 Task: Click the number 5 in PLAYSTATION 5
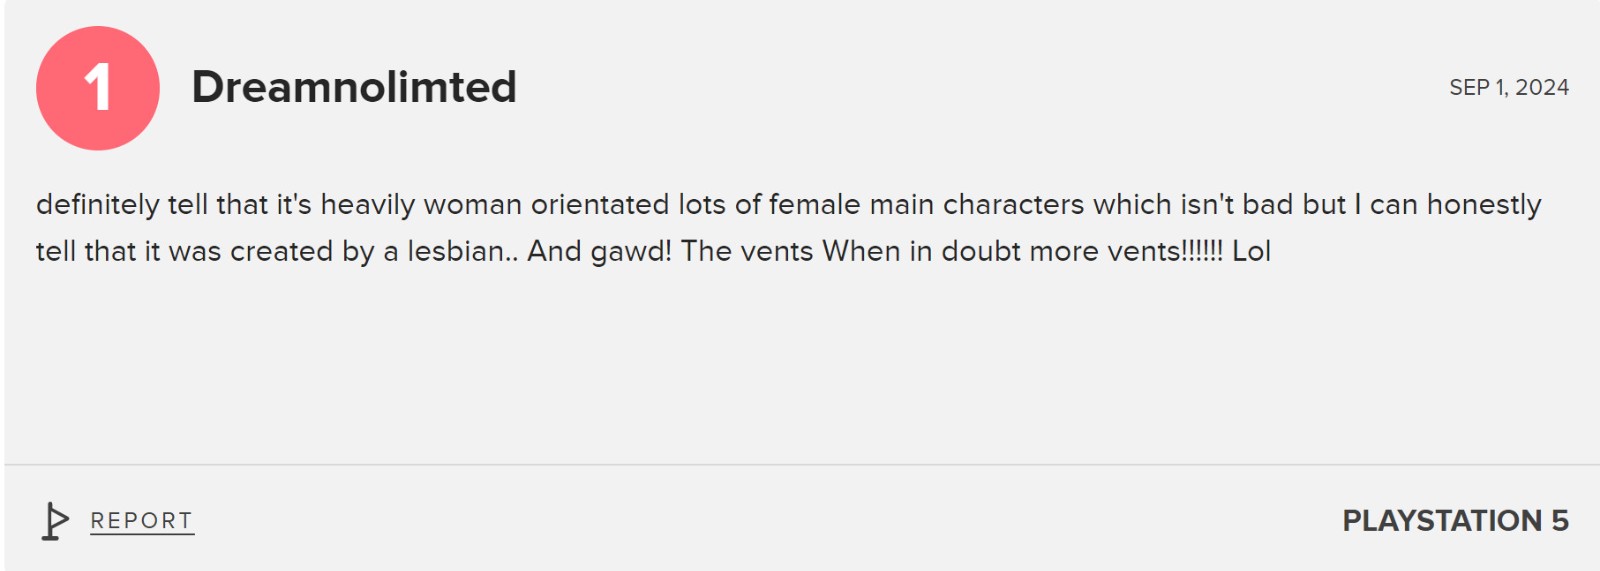(x=1559, y=521)
